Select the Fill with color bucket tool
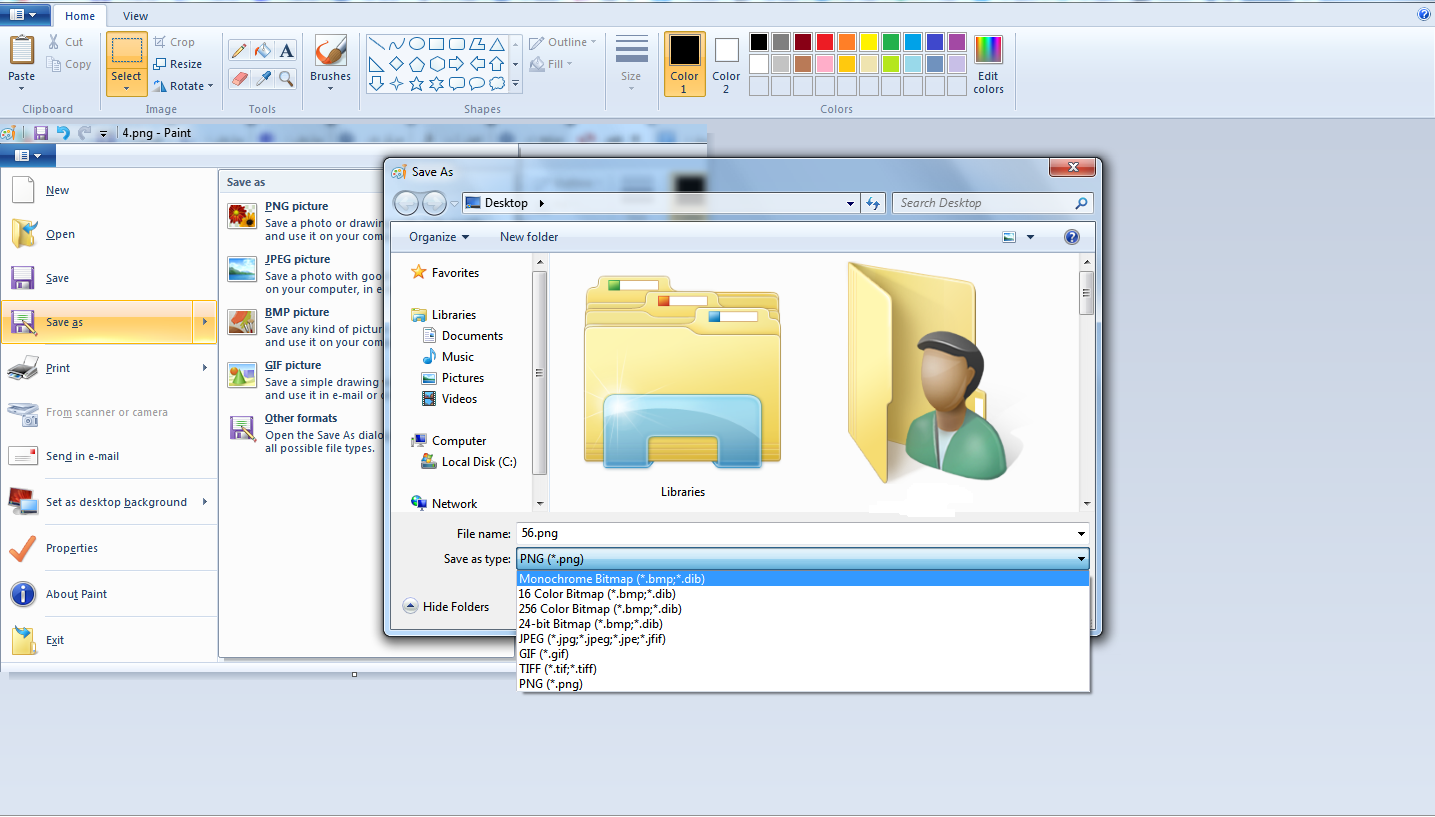This screenshot has width=1435, height=817. point(263,50)
